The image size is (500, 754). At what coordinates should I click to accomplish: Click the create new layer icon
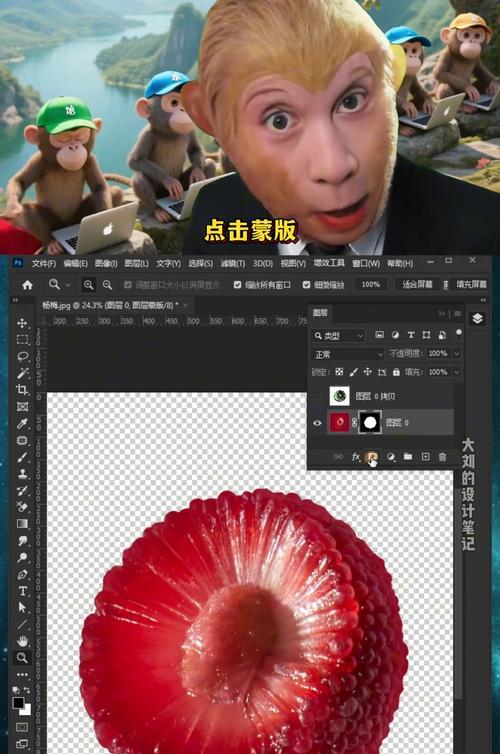[x=425, y=456]
